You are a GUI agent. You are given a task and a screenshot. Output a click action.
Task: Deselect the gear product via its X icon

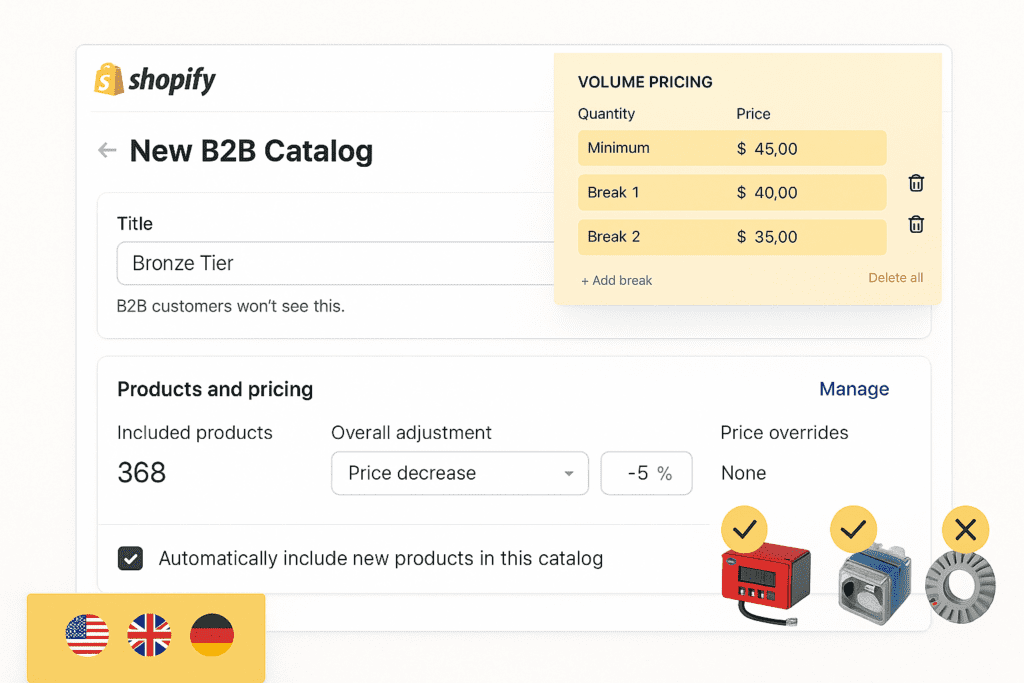pos(965,530)
